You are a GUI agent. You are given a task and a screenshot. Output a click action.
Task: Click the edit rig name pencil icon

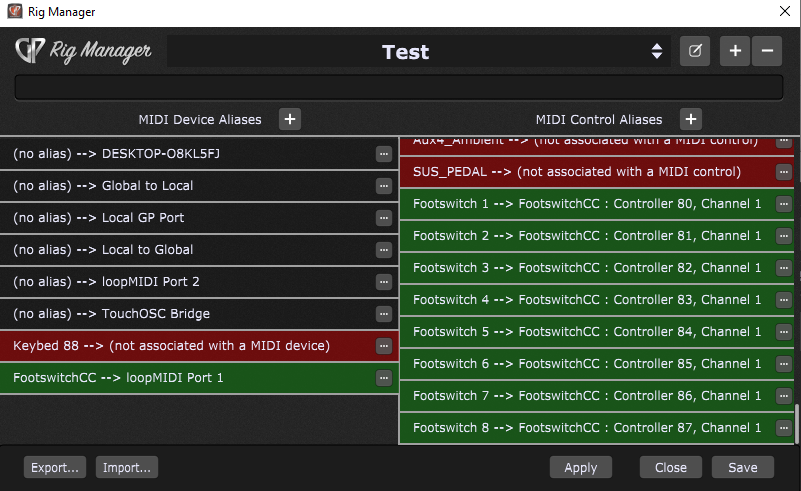(x=694, y=51)
